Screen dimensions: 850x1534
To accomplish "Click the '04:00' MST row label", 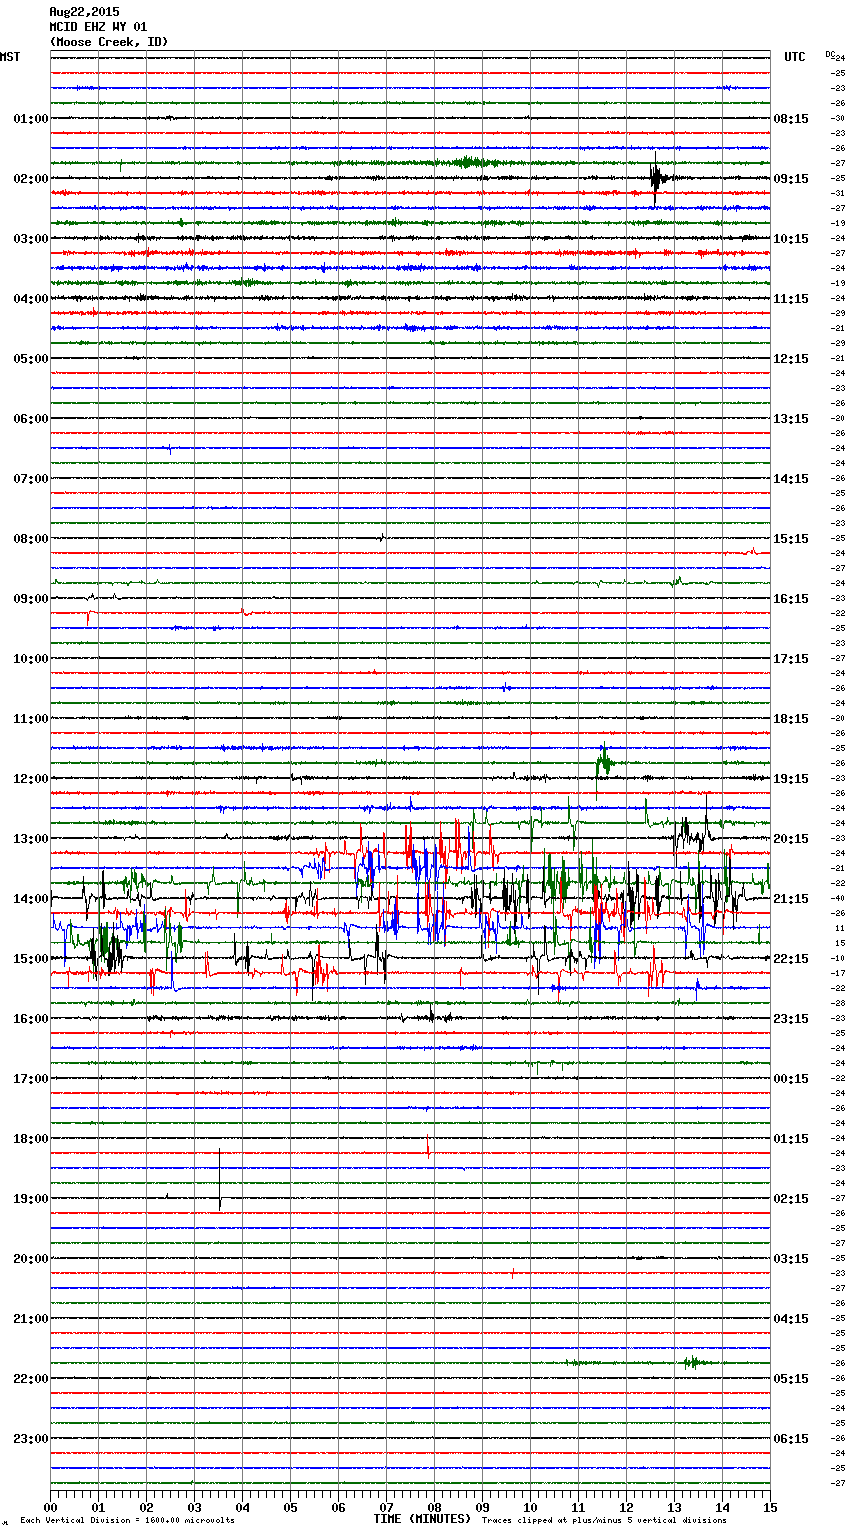I will (x=31, y=299).
